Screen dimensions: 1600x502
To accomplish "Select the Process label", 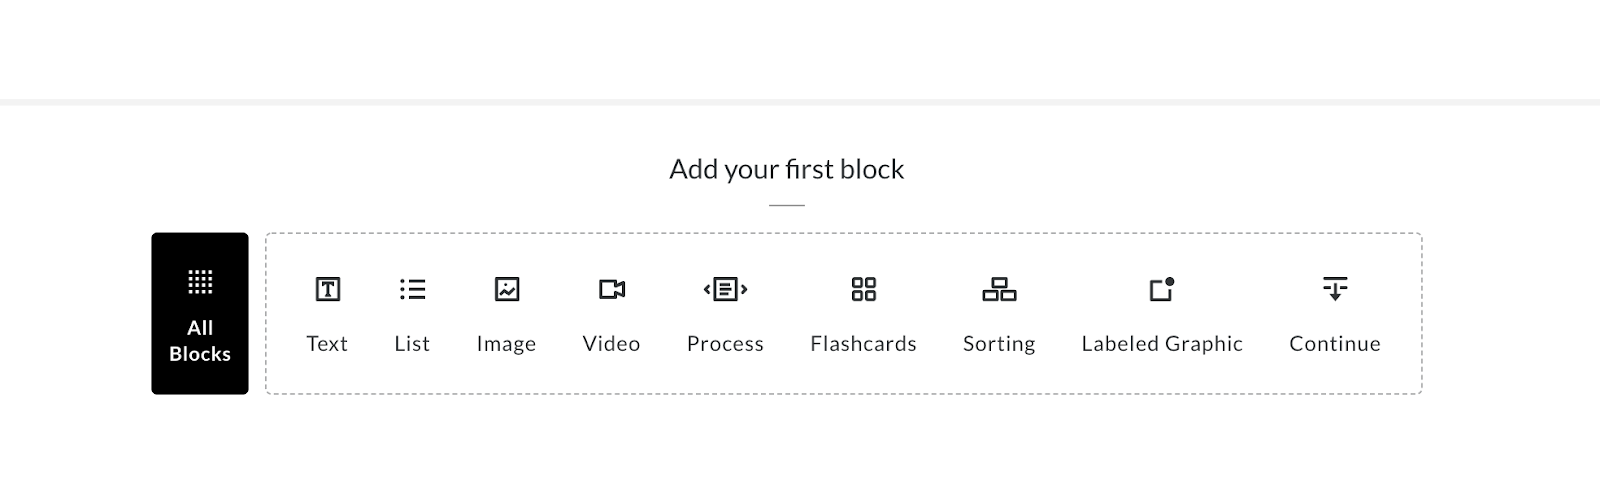I will (725, 344).
